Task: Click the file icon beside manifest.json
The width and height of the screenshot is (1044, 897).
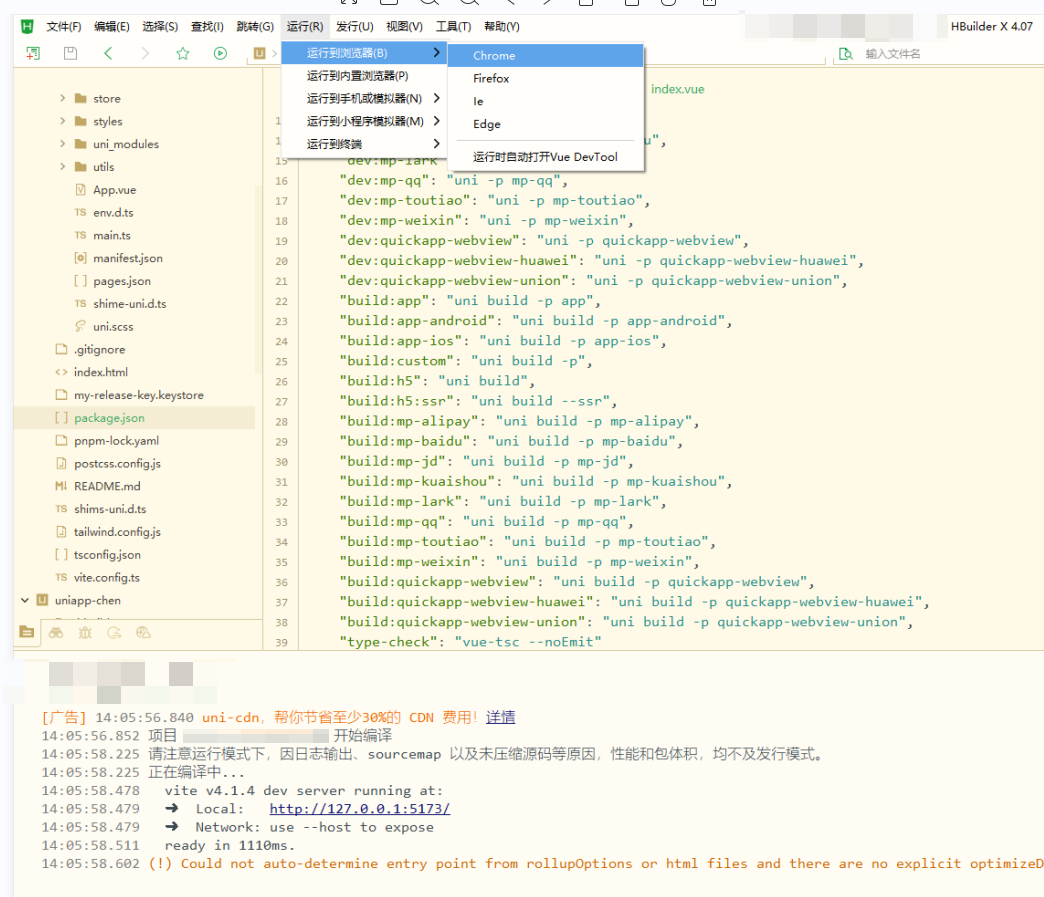Action: (x=81, y=258)
